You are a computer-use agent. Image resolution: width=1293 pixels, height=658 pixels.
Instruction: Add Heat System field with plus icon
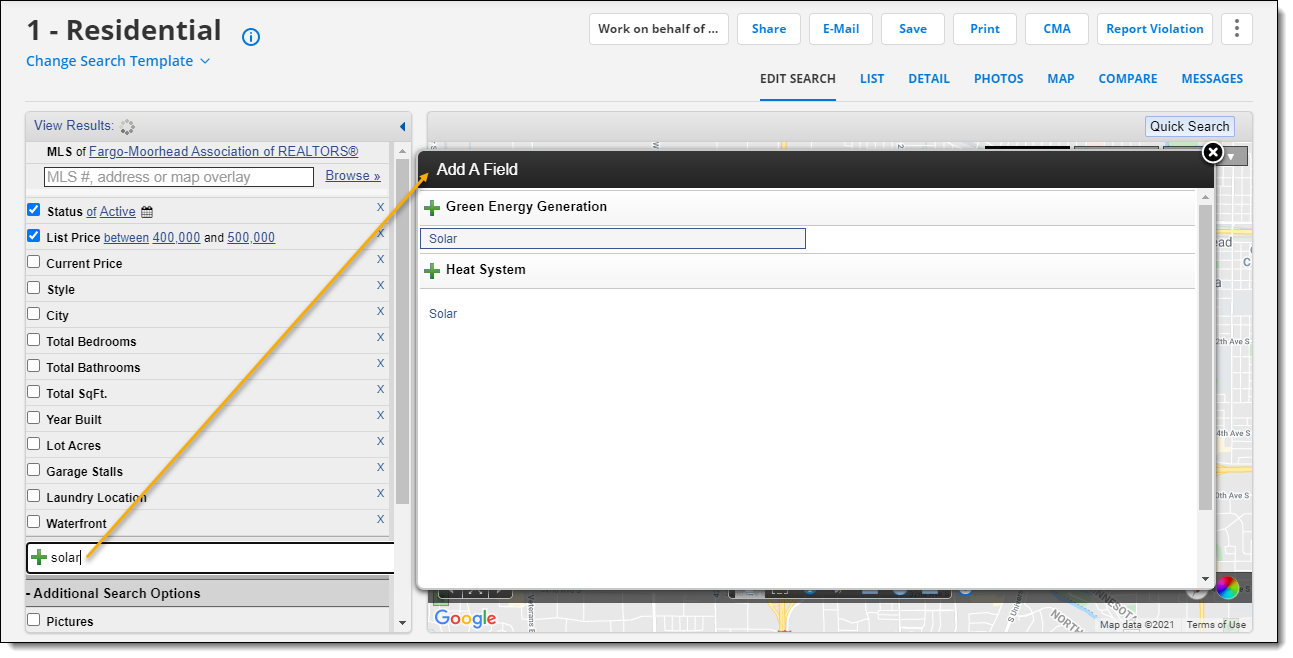coord(432,271)
